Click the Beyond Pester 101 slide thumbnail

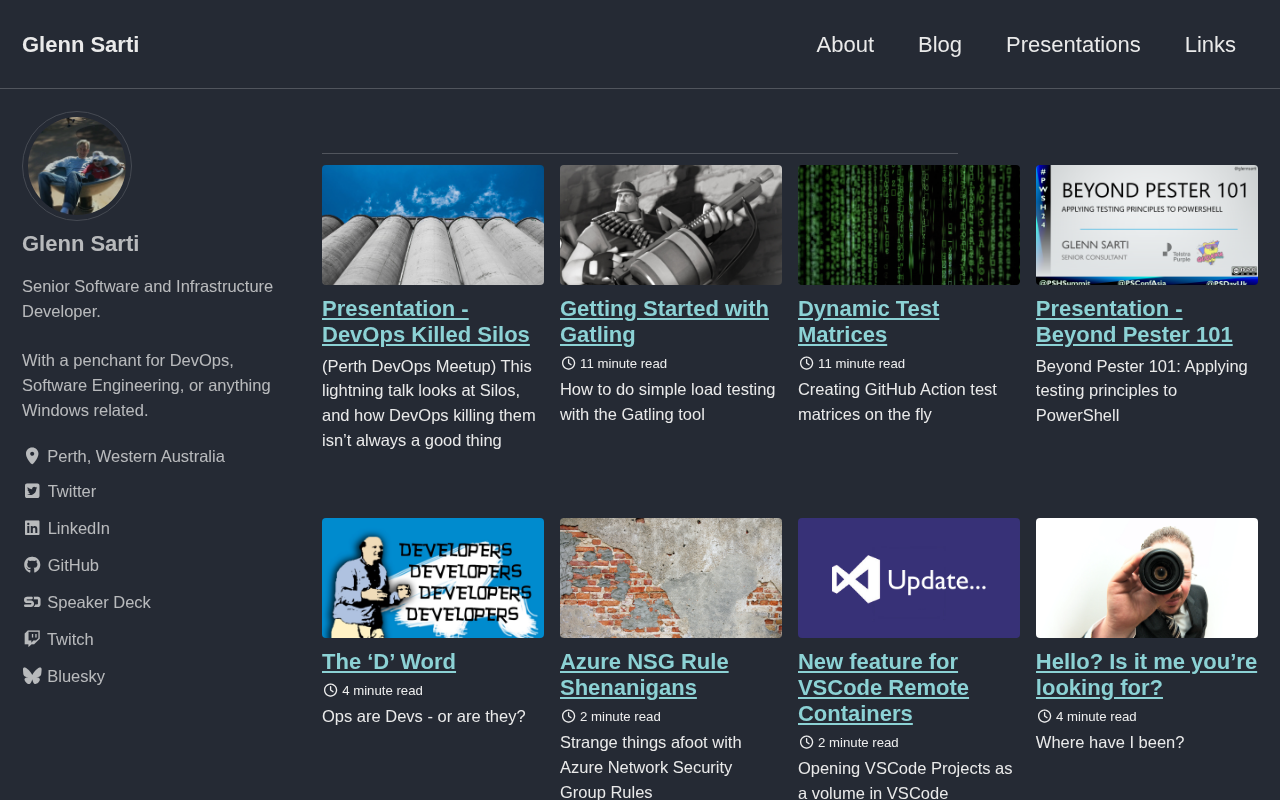coord(1146,225)
